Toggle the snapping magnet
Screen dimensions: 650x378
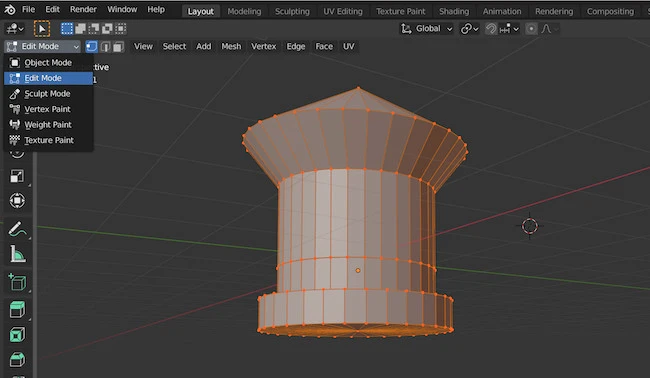[491, 29]
